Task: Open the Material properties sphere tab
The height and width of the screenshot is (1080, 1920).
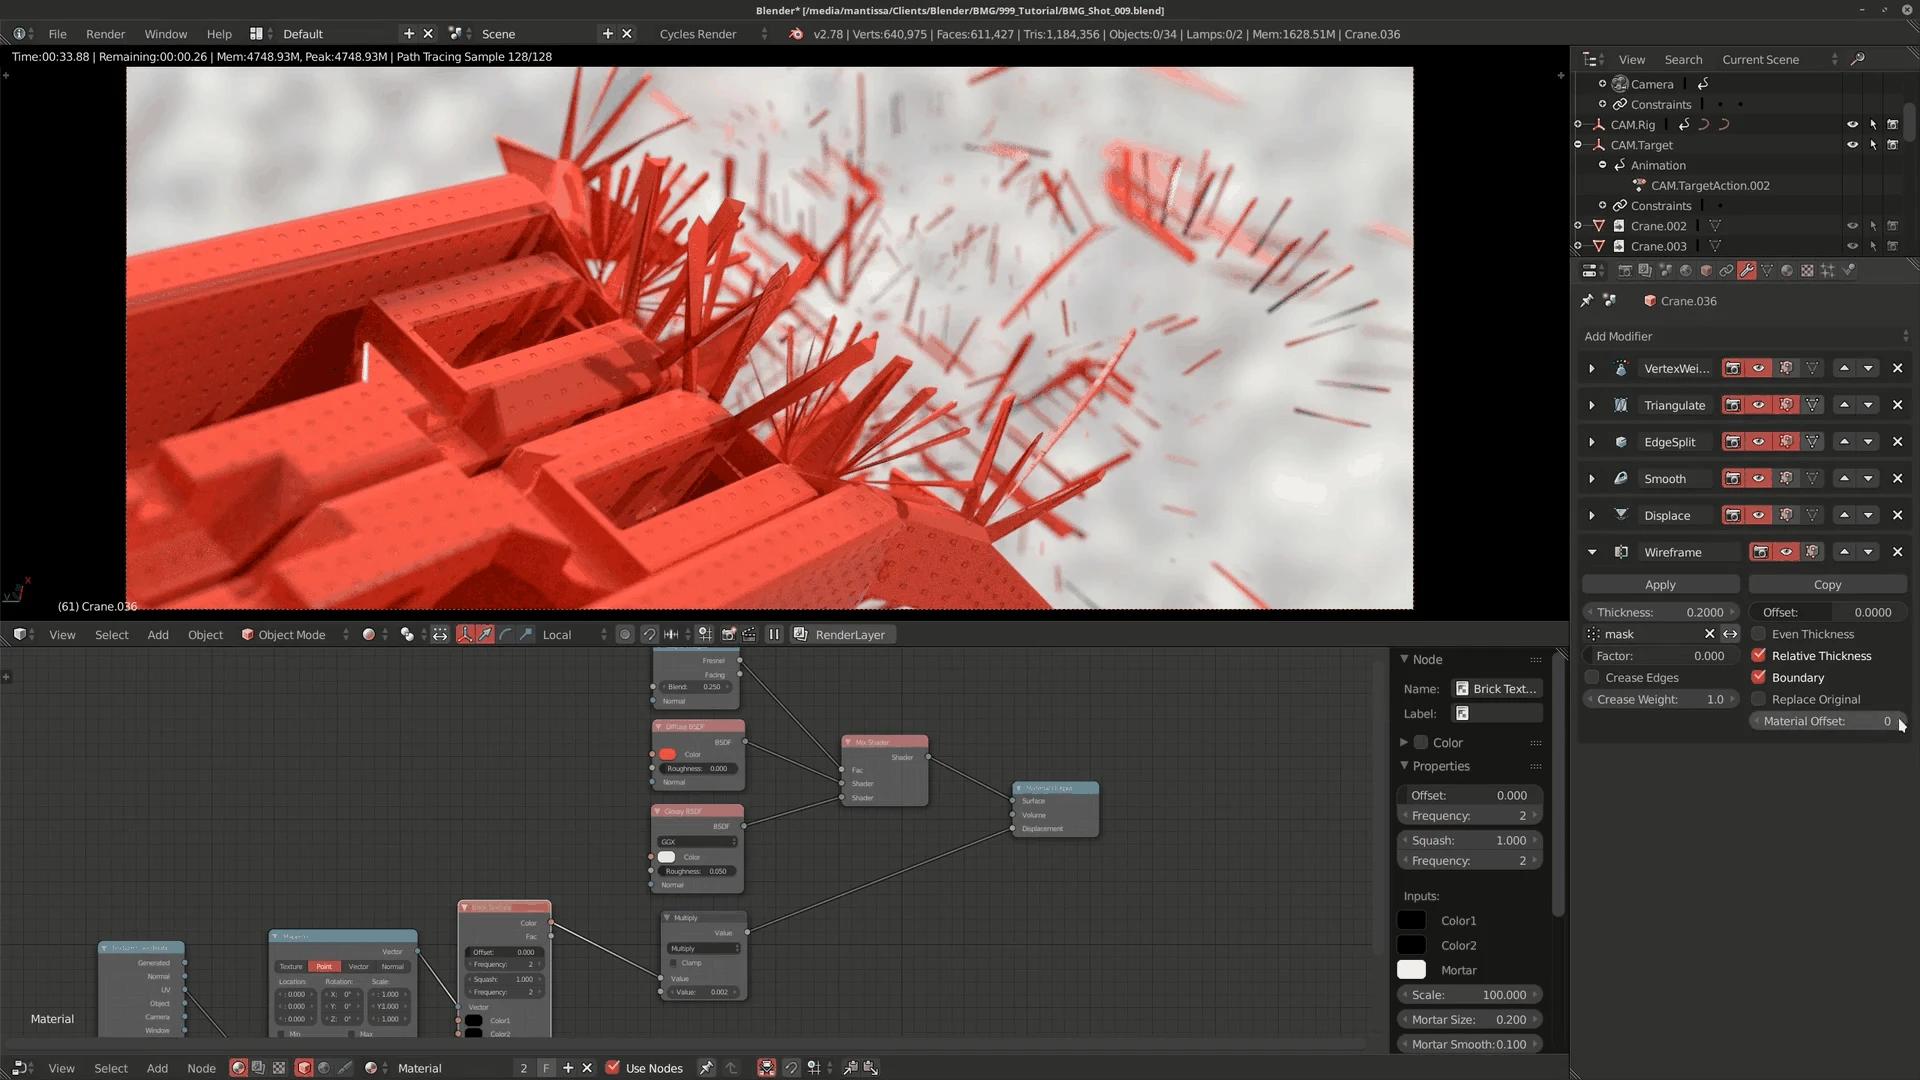Action: (1787, 270)
